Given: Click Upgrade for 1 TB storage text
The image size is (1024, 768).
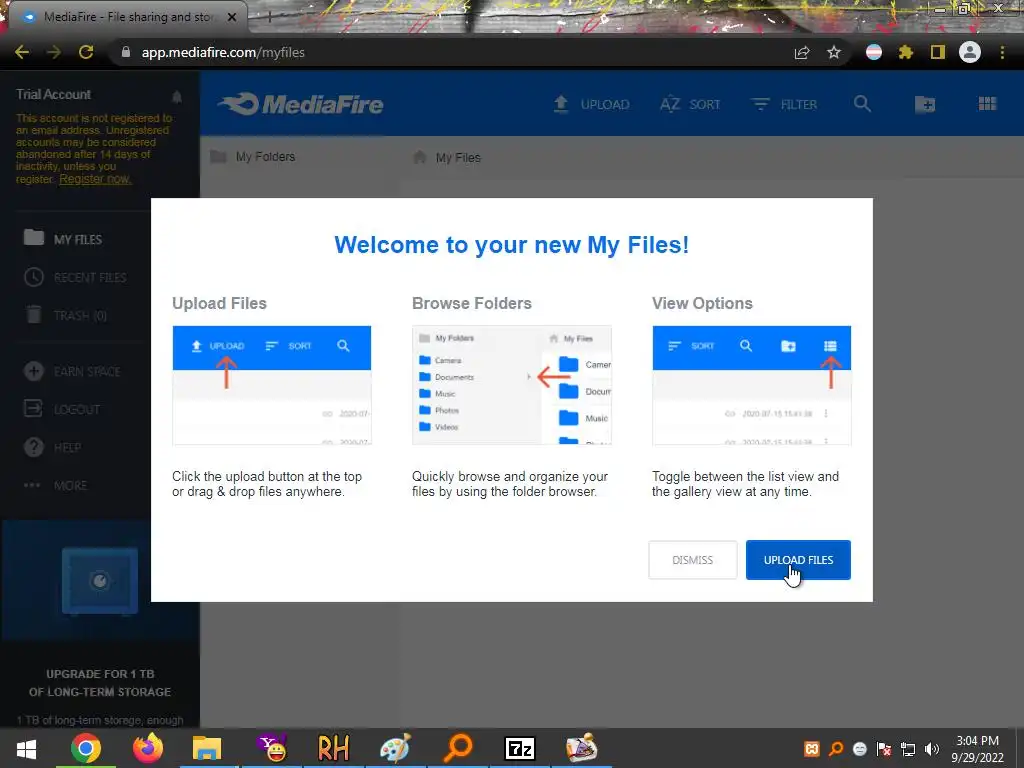Looking at the screenshot, I should point(100,682).
